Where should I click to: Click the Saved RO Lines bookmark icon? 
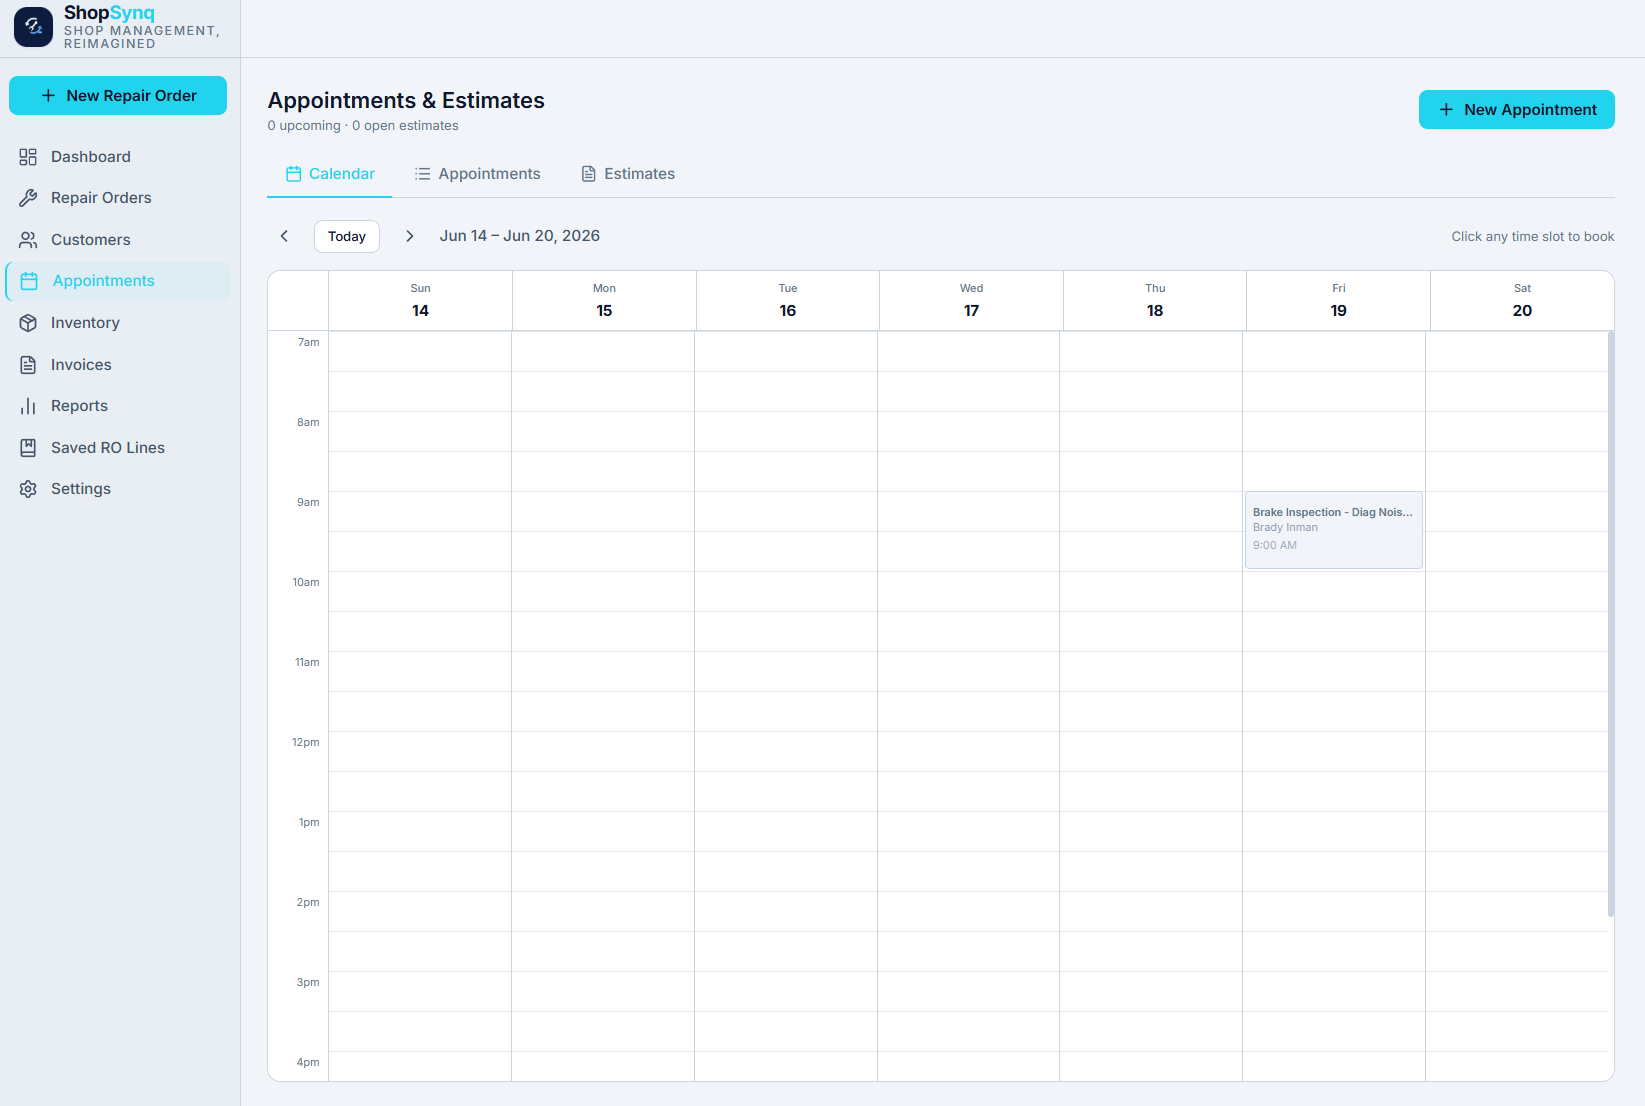28,448
